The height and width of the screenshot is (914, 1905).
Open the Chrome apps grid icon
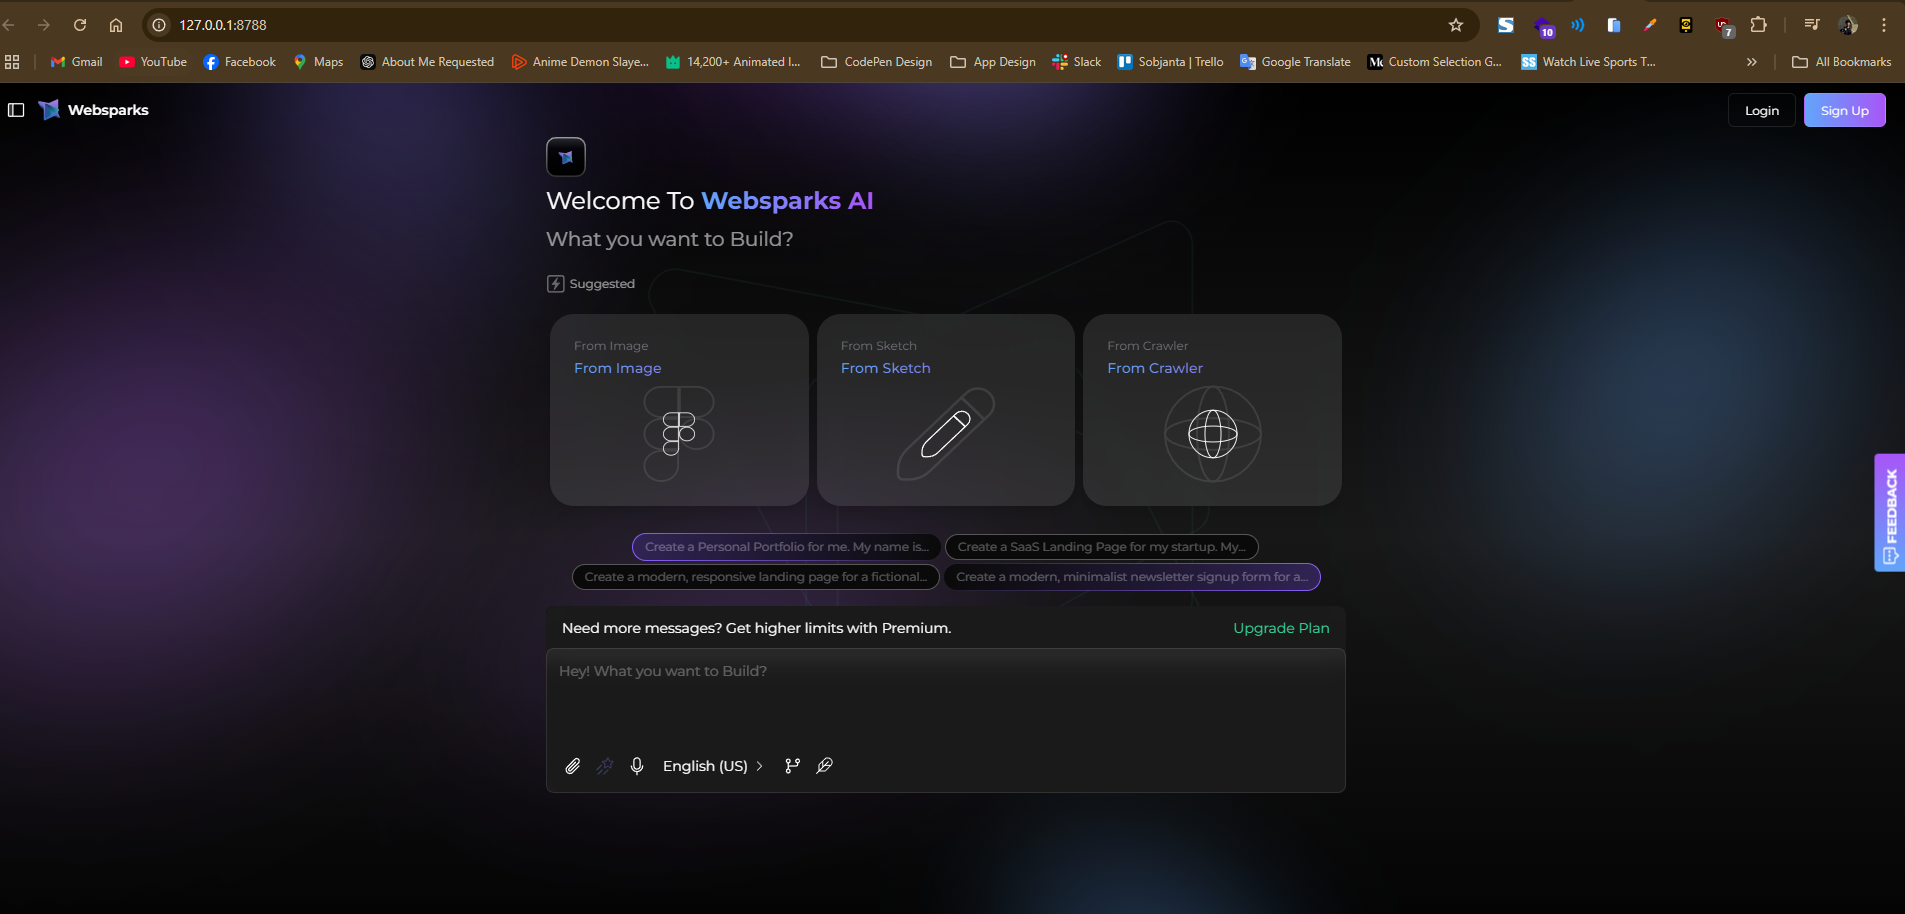(x=12, y=62)
